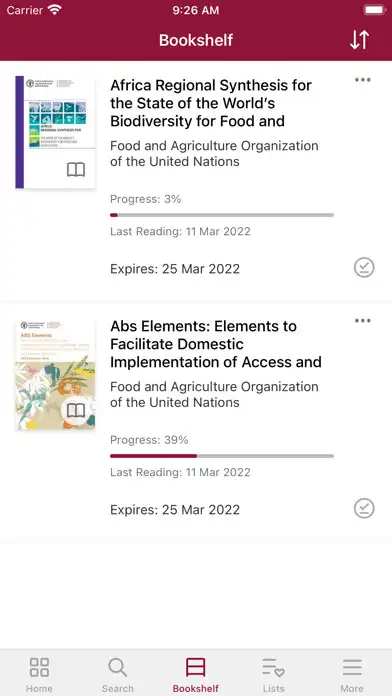Go to the Search tab
The width and height of the screenshot is (392, 696).
pos(118,674)
